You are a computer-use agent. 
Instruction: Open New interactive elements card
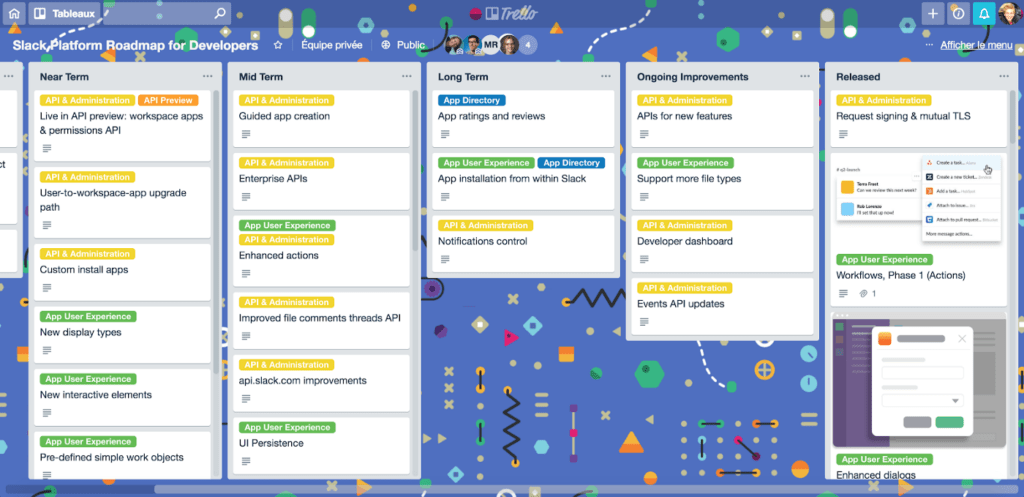(x=122, y=397)
